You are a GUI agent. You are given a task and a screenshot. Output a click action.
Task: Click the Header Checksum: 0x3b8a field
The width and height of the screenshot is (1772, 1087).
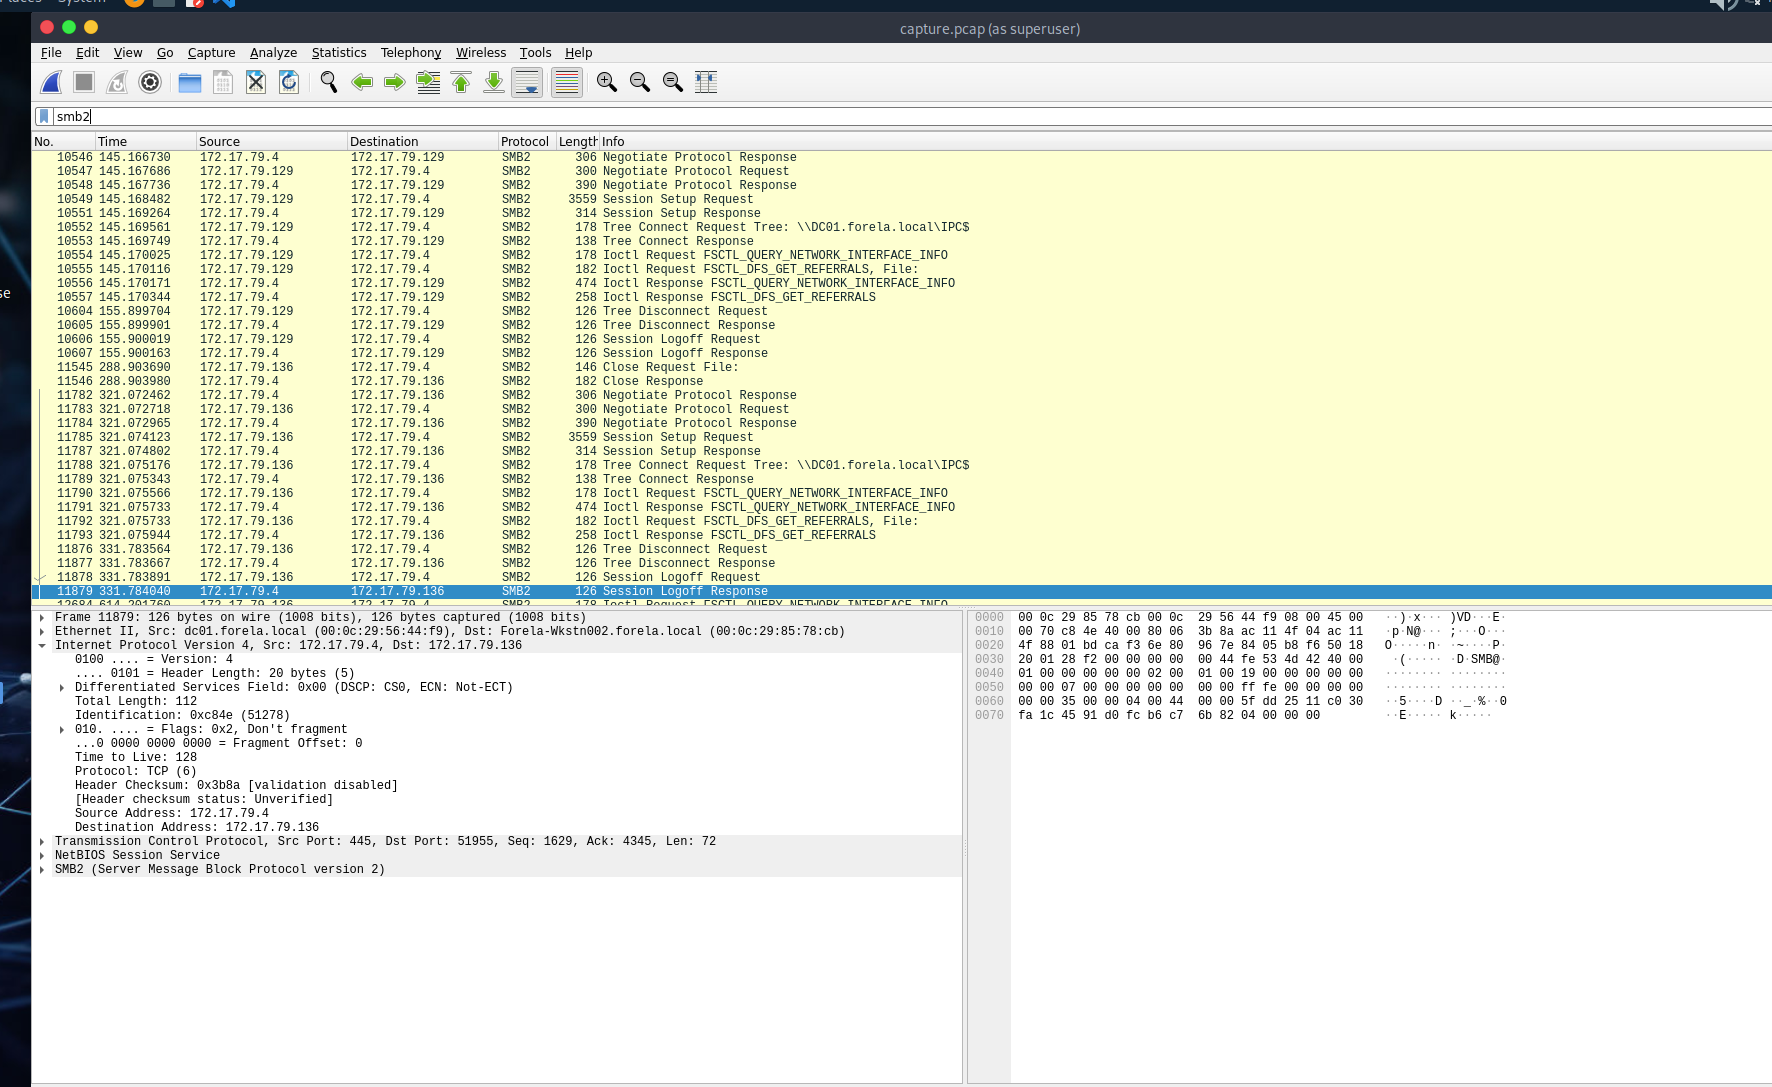point(236,785)
